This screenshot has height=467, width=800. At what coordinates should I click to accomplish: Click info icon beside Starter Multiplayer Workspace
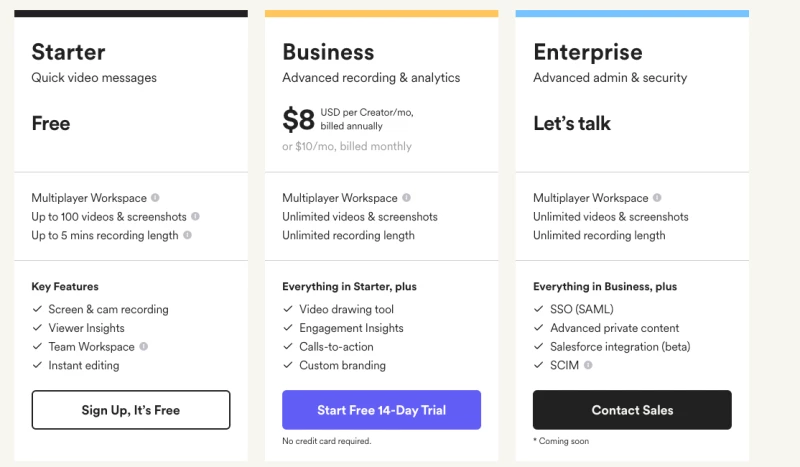[x=155, y=198]
